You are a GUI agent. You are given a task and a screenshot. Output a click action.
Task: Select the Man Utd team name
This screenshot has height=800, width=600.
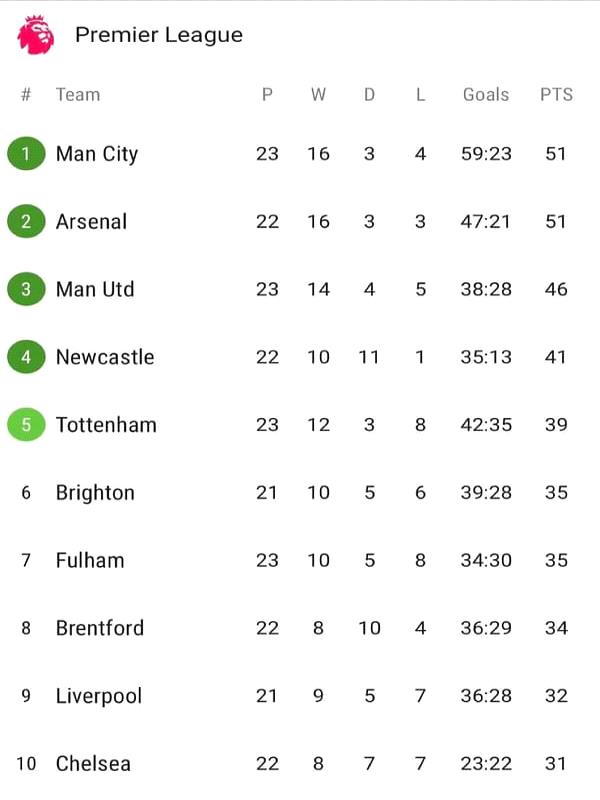point(95,289)
